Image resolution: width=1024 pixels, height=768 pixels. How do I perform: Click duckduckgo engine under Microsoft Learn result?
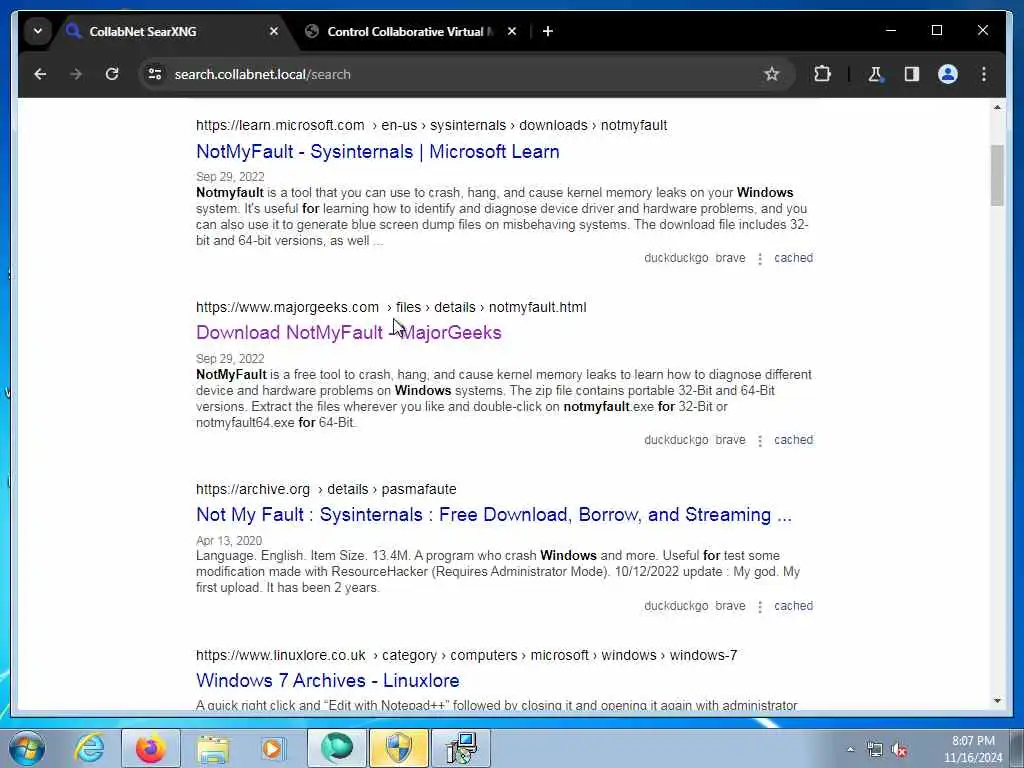[x=676, y=258]
